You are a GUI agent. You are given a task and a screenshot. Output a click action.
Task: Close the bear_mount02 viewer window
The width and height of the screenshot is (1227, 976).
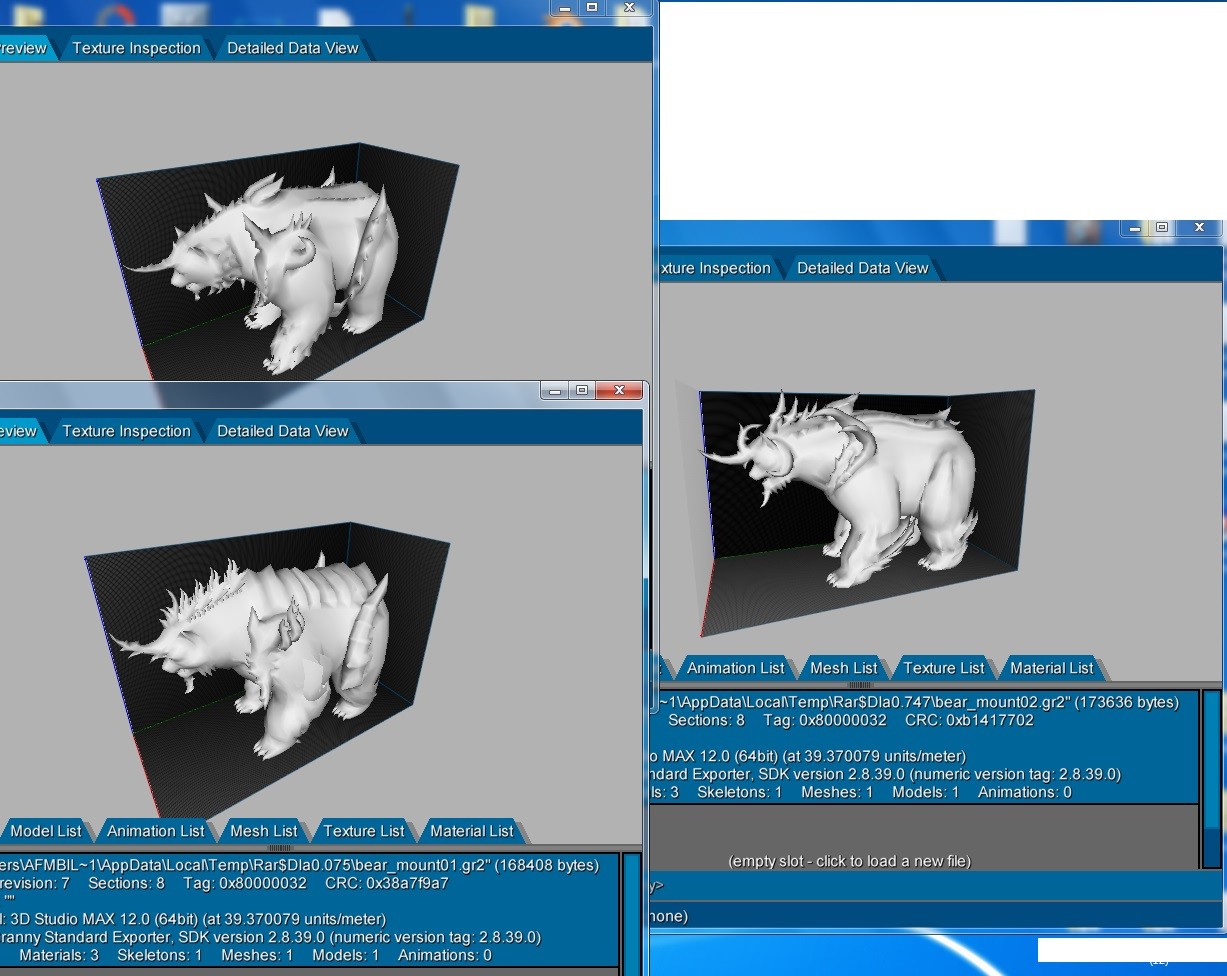[1199, 228]
